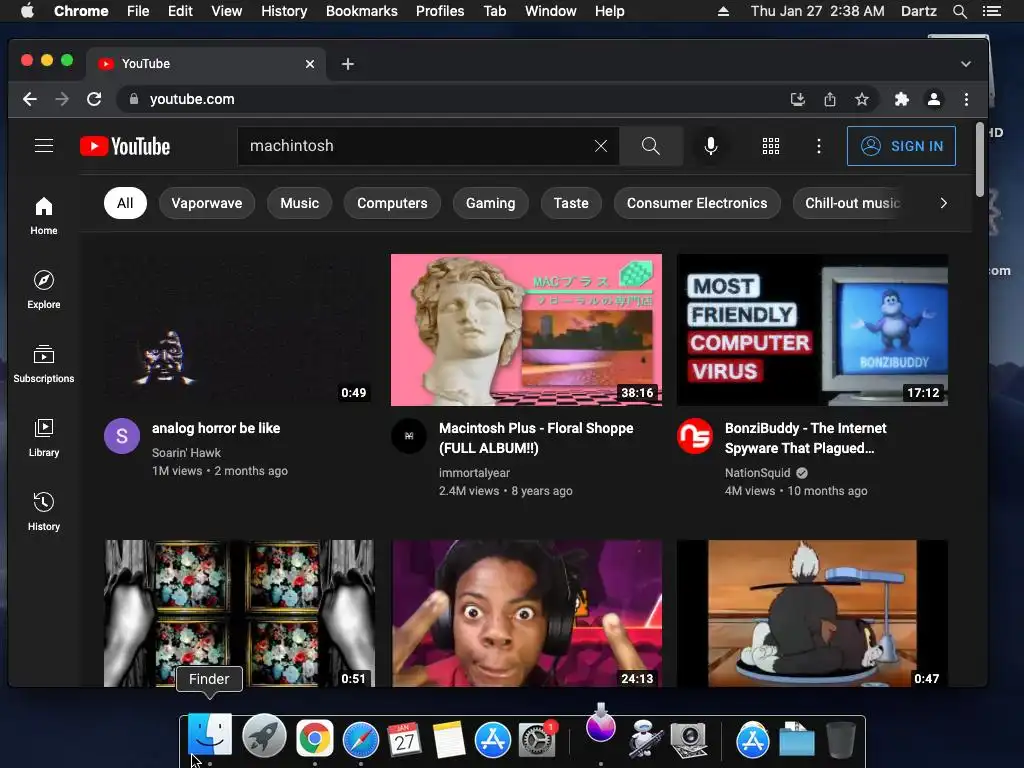This screenshot has width=1024, height=768.
Task: Open the Profiles menu
Action: click(440, 11)
